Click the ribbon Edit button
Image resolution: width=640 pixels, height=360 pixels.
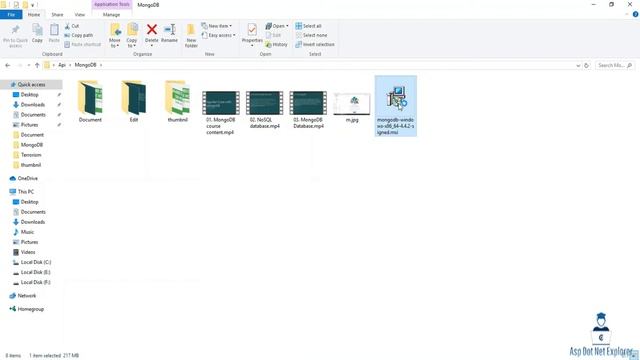[x=273, y=35]
